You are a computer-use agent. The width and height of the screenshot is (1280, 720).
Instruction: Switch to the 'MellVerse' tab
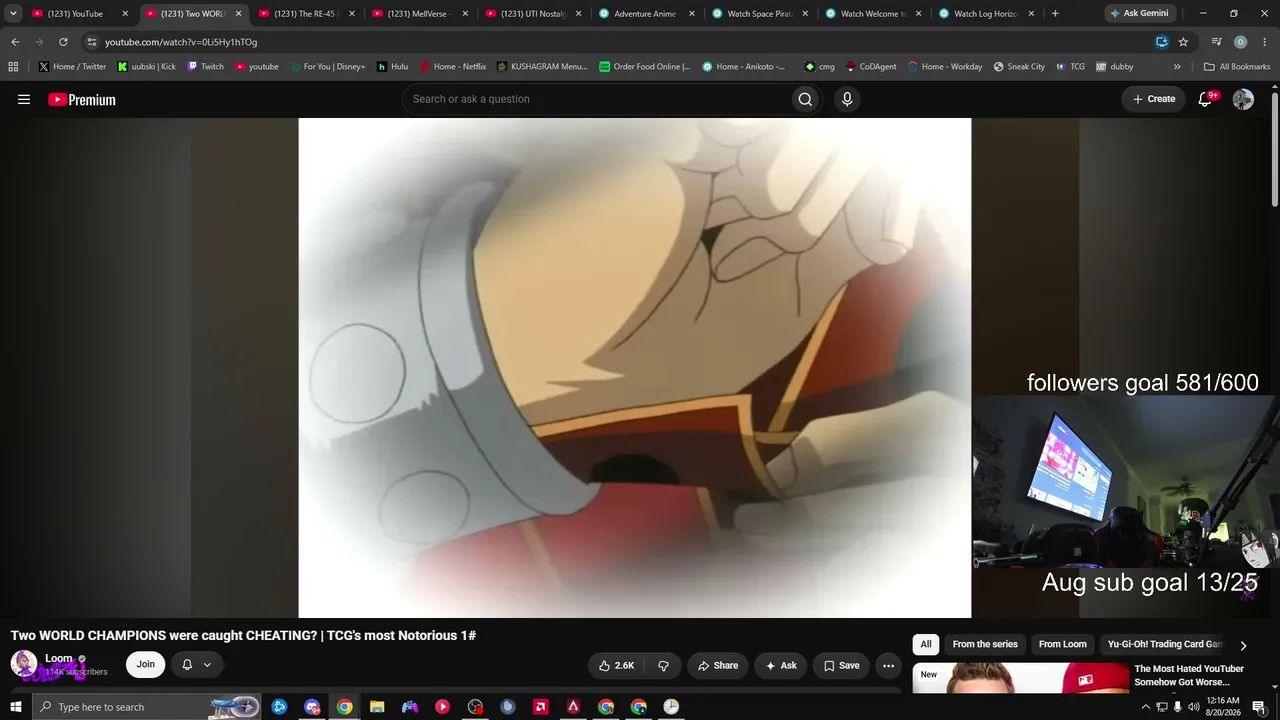click(x=418, y=14)
